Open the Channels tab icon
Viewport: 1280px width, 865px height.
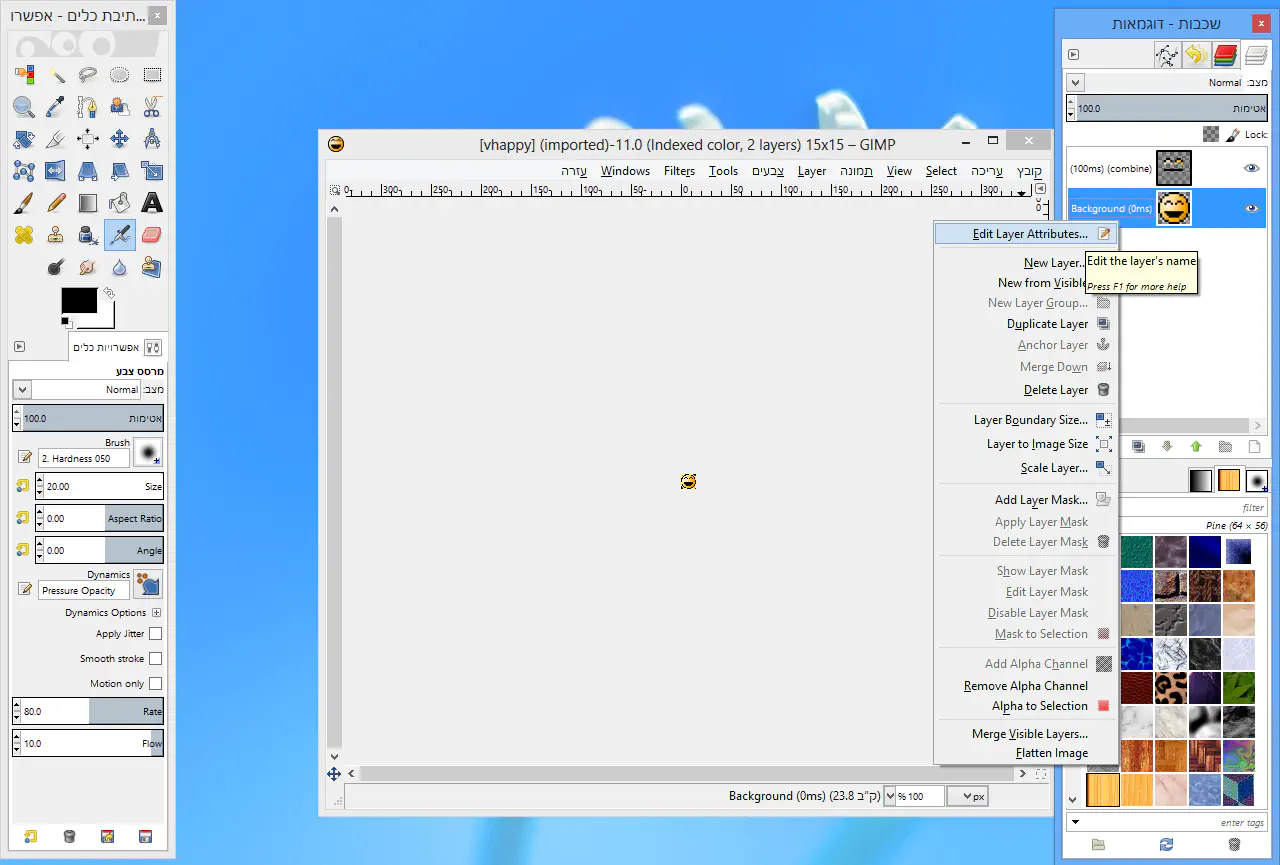(1226, 55)
